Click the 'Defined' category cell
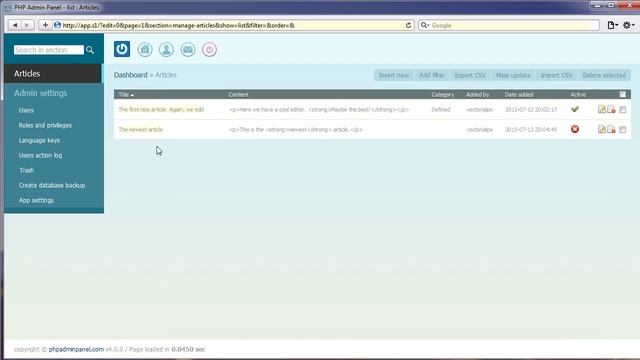 (441, 109)
